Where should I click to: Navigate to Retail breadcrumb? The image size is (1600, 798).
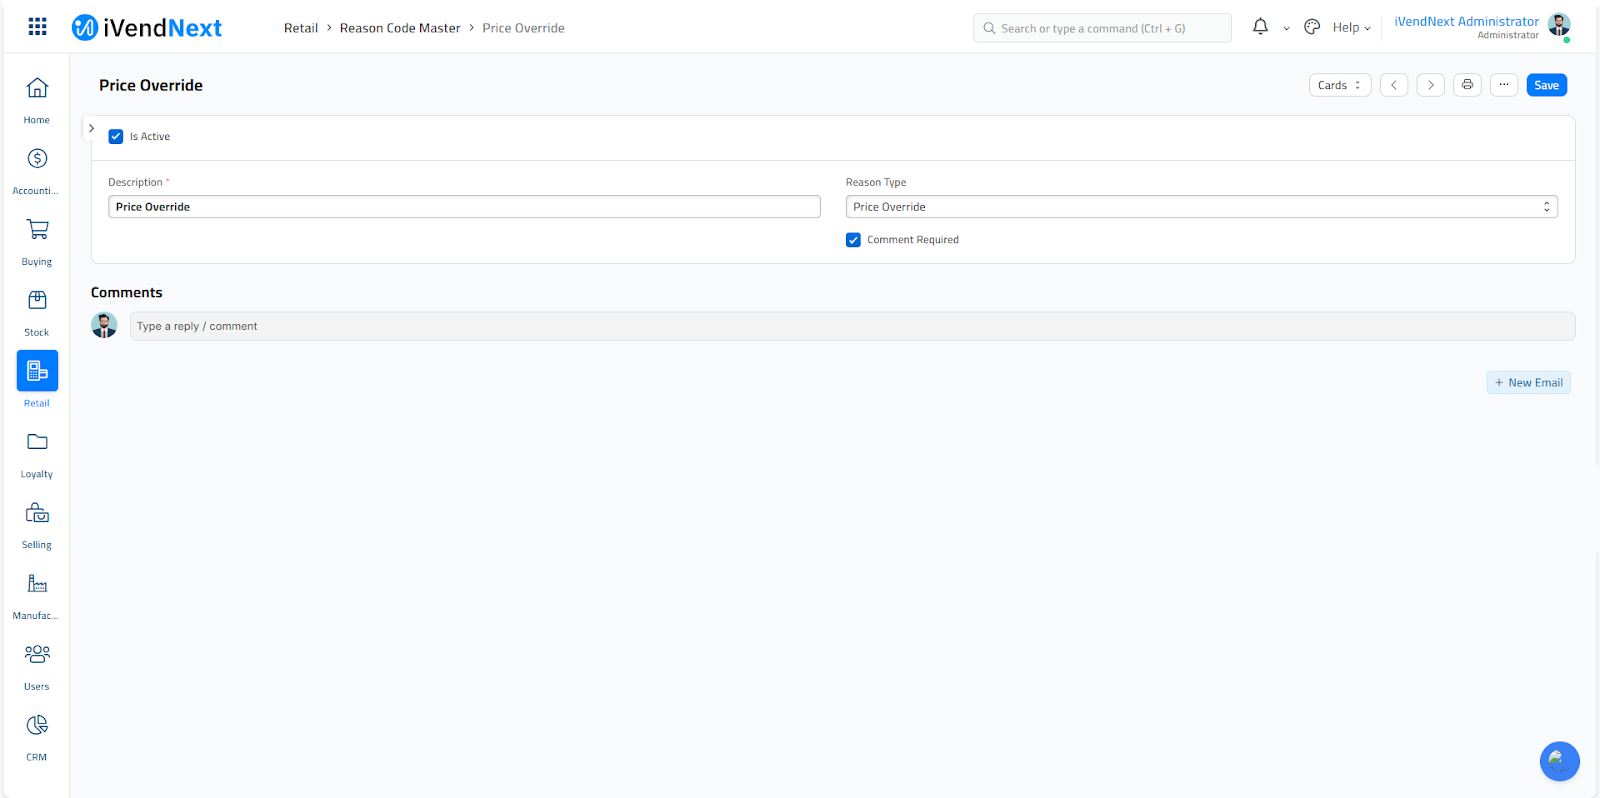click(300, 28)
